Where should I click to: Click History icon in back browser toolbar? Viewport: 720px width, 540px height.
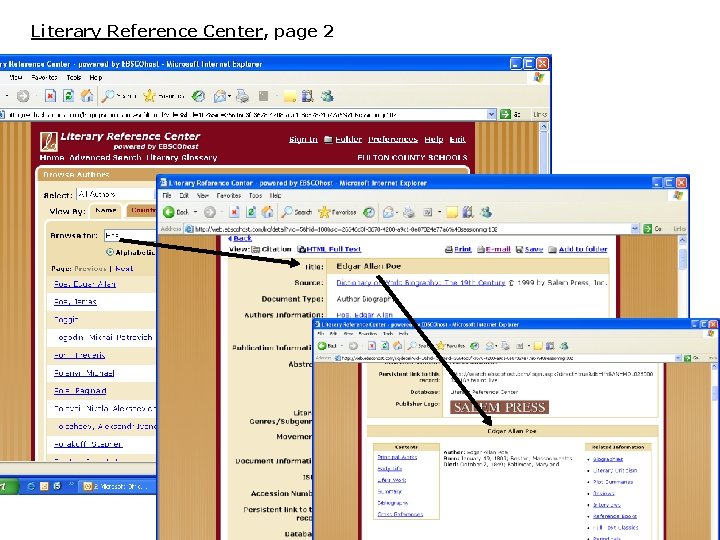click(198, 96)
